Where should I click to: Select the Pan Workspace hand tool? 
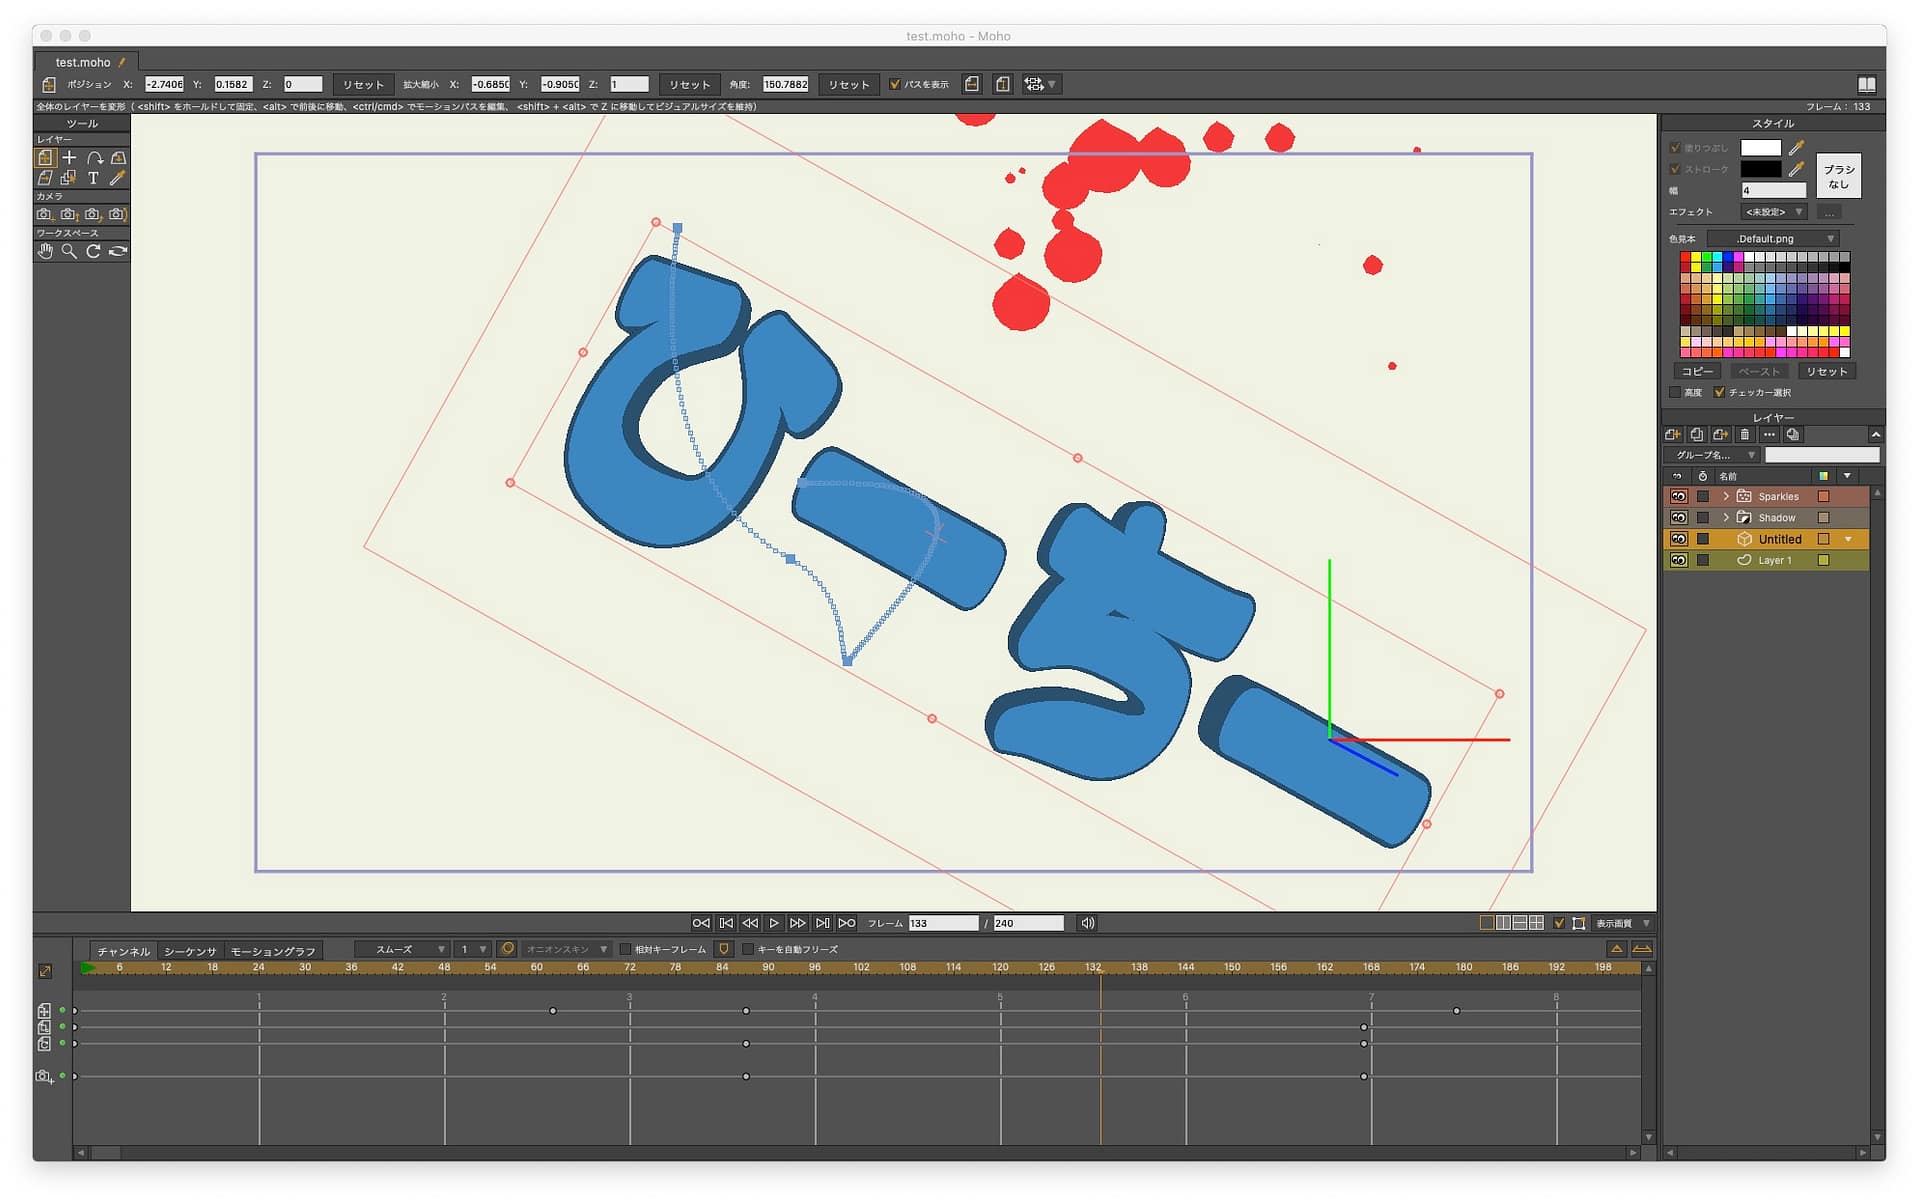click(x=45, y=251)
